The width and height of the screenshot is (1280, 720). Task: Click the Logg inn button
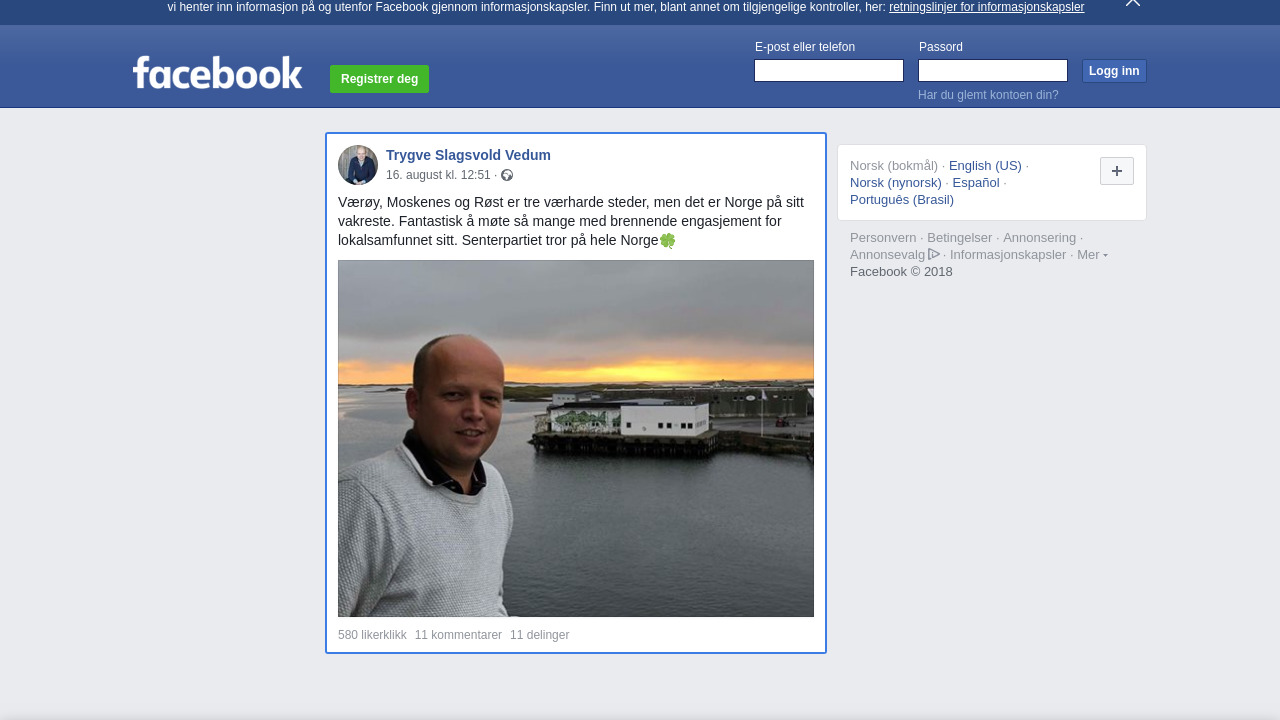1114,71
